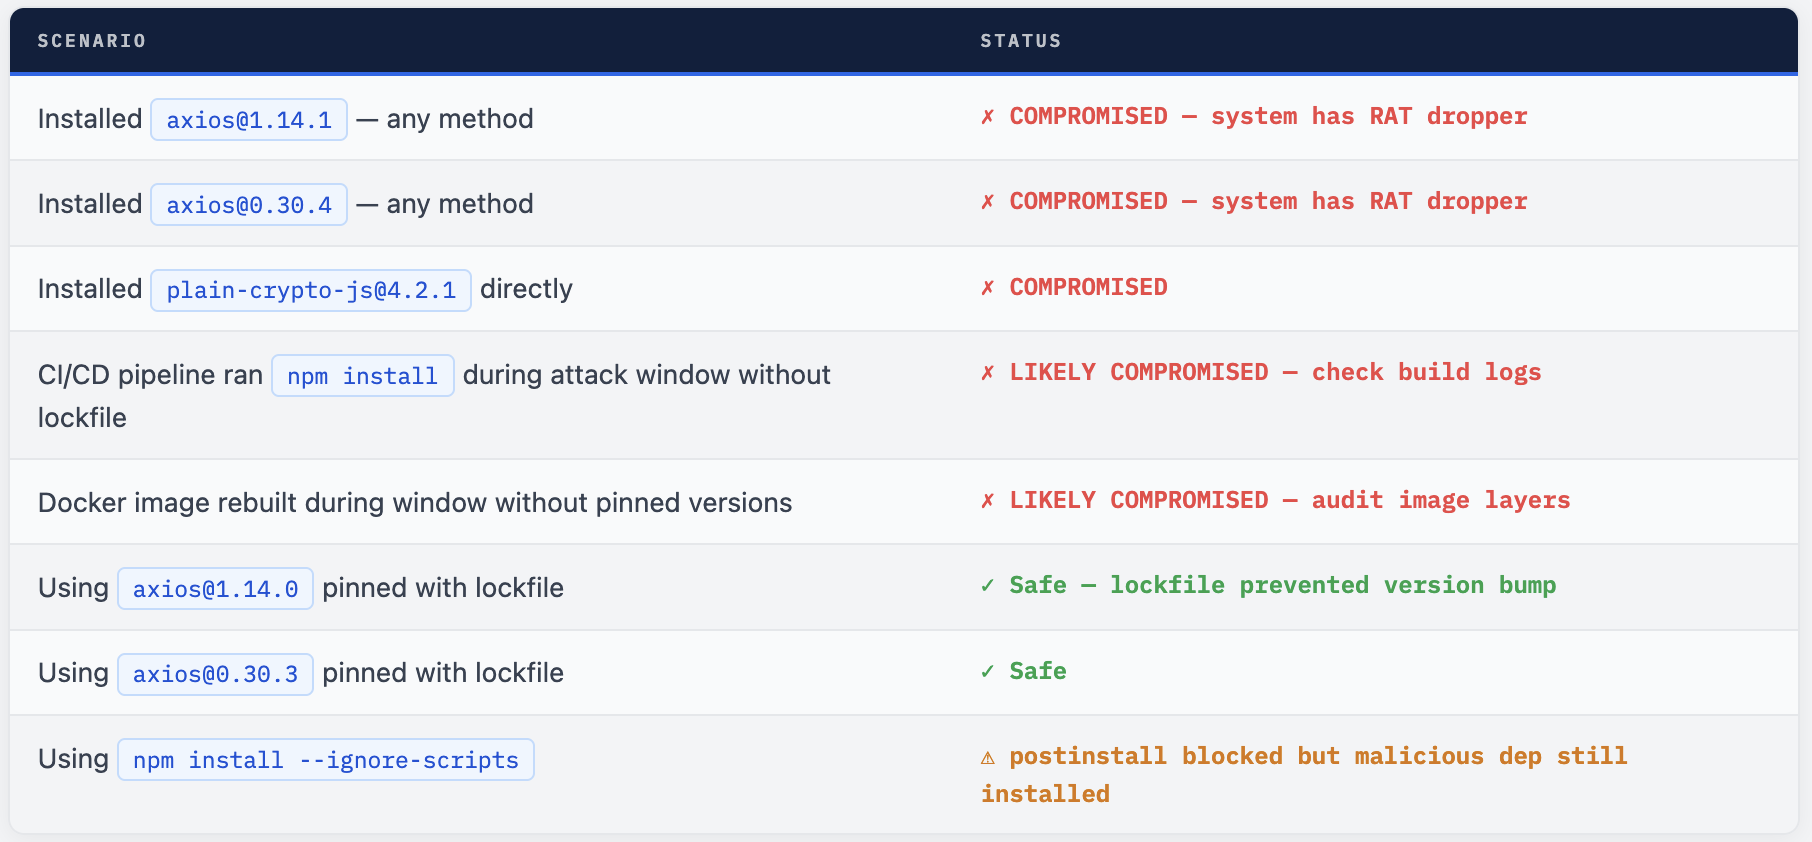Select the axios@1.14.0 code badge
The image size is (1812, 842).
pyautogui.click(x=215, y=589)
